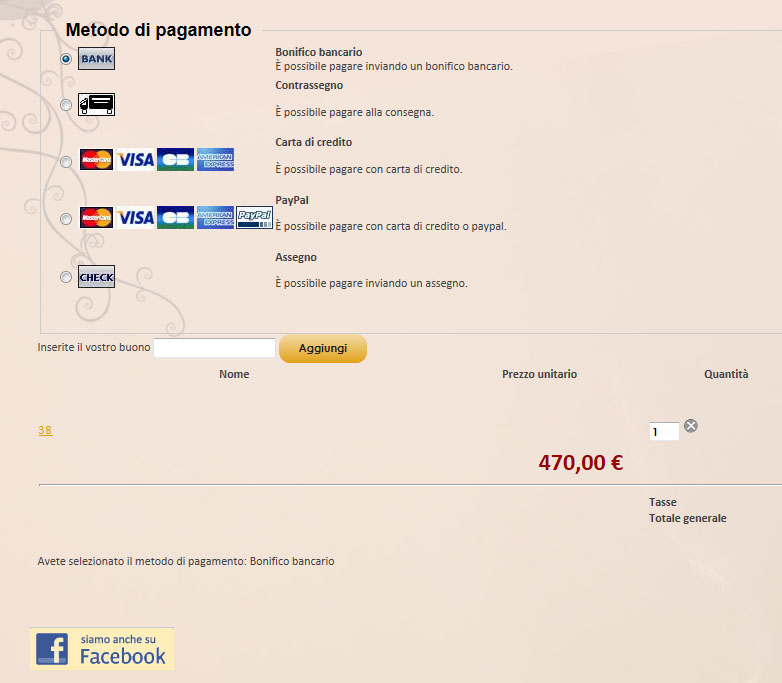782x683 pixels.
Task: Click the CB card logo in Carta di credito row
Action: point(176,160)
